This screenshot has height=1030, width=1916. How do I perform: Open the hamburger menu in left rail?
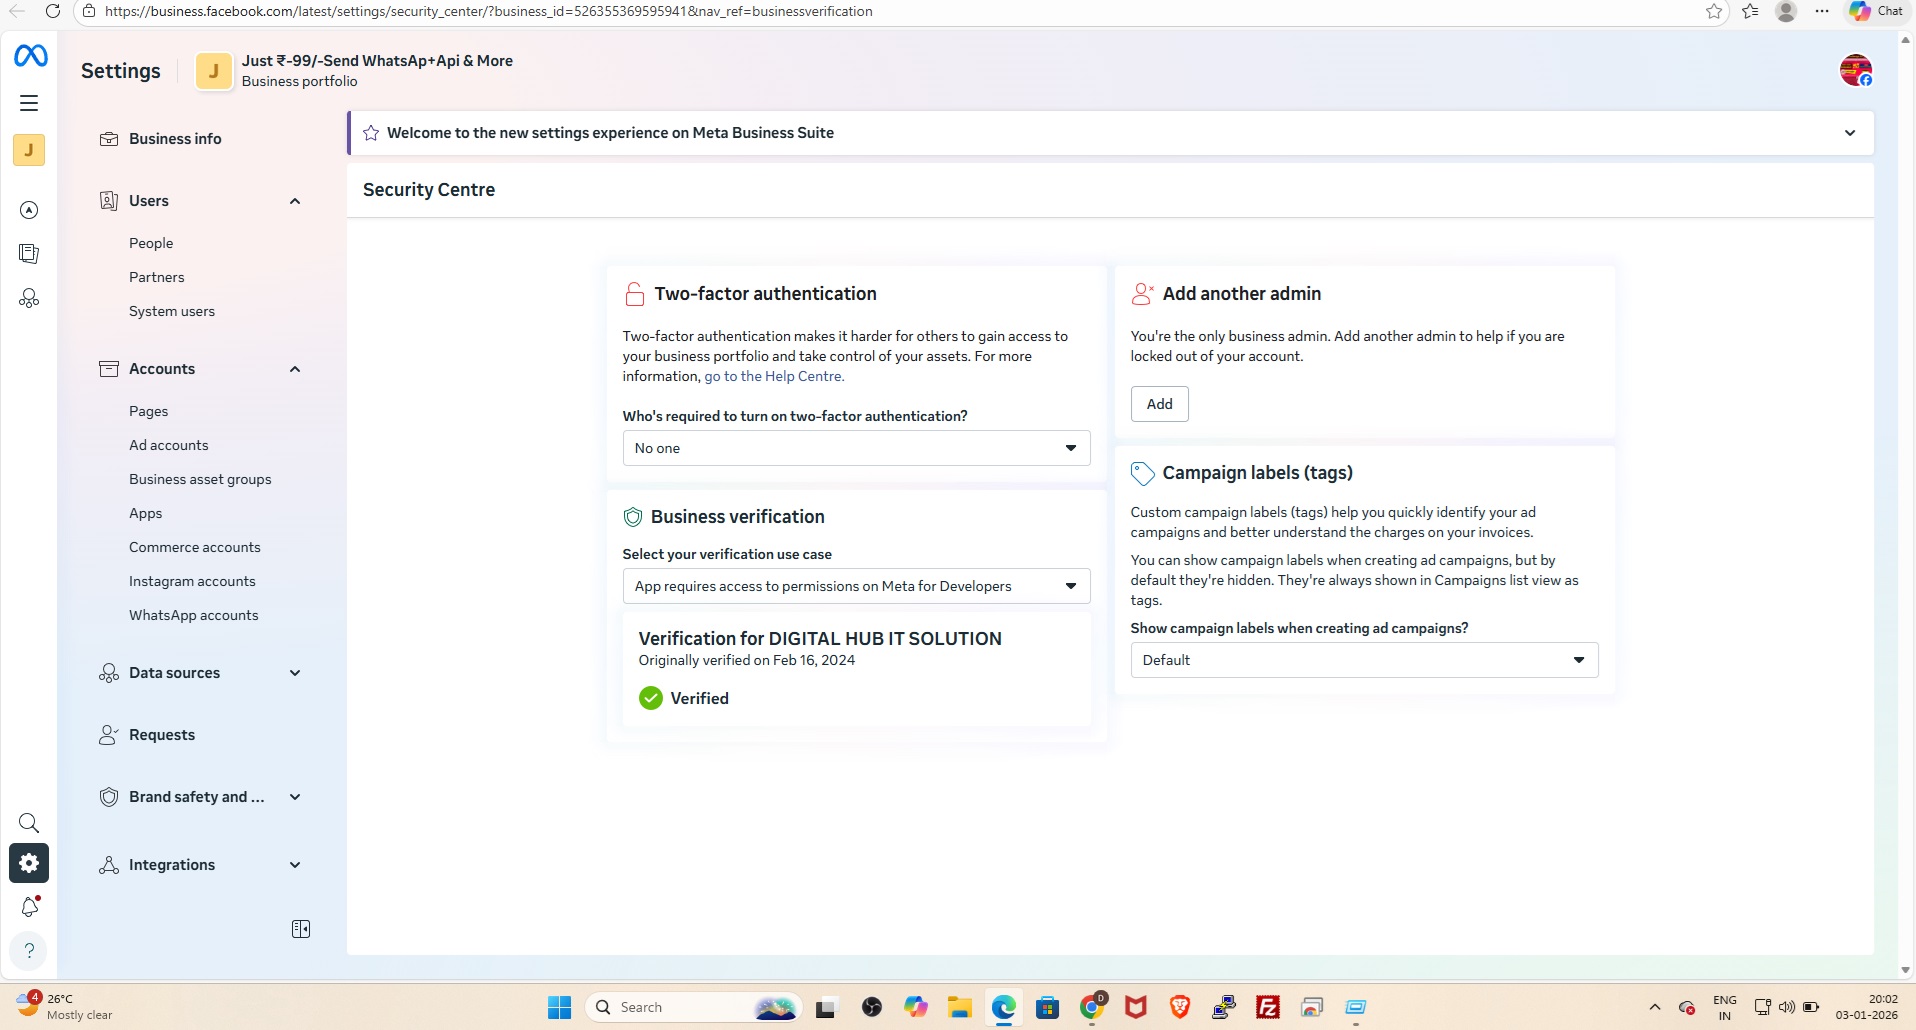pyautogui.click(x=29, y=103)
